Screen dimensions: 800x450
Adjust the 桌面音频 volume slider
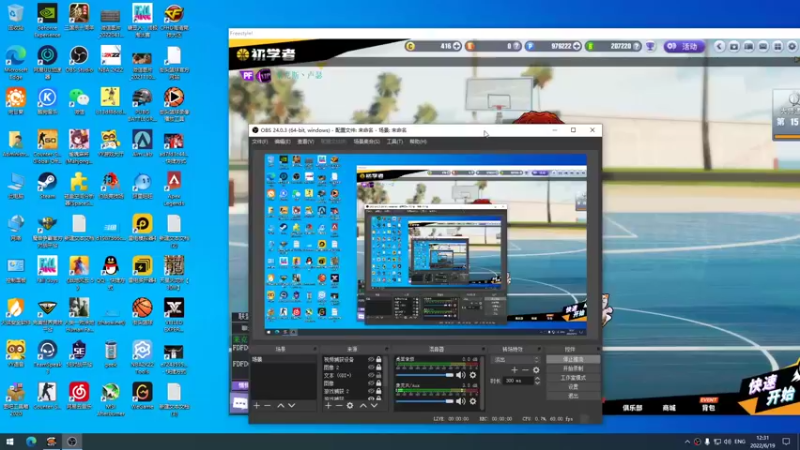point(424,375)
